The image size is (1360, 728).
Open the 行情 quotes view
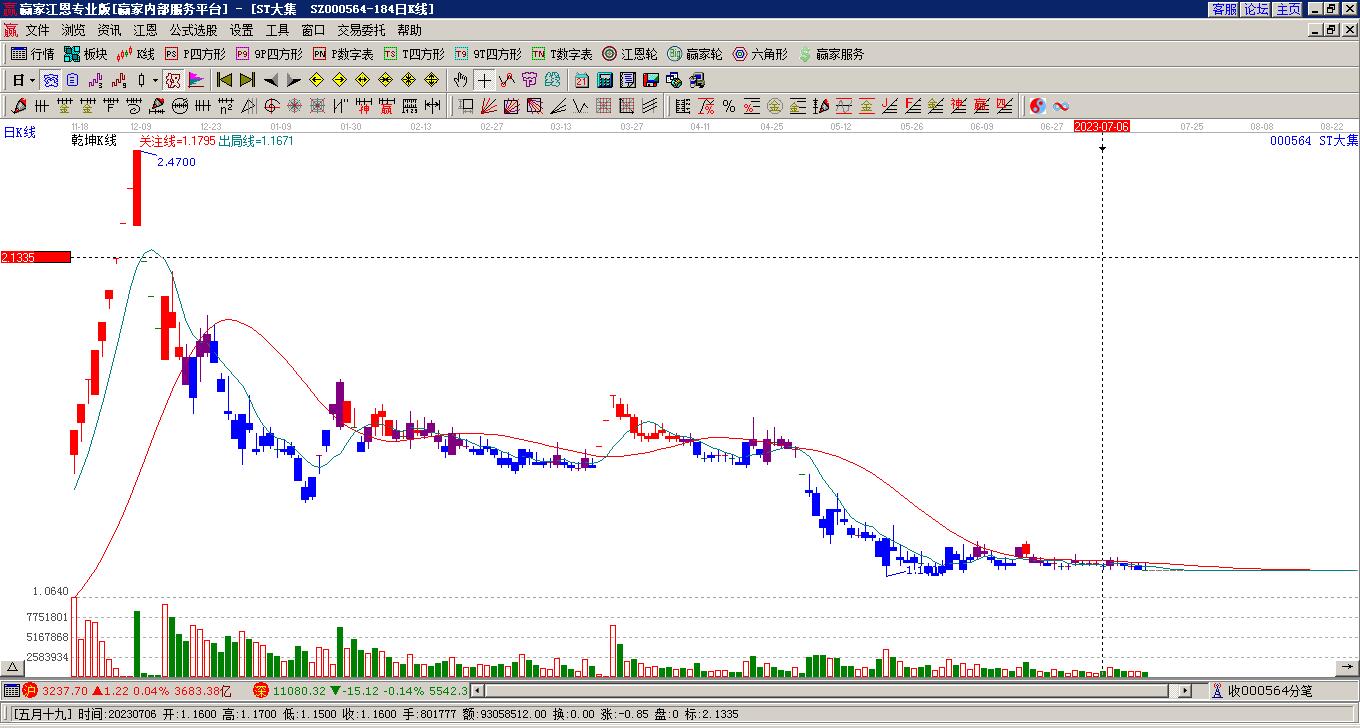tap(32, 54)
